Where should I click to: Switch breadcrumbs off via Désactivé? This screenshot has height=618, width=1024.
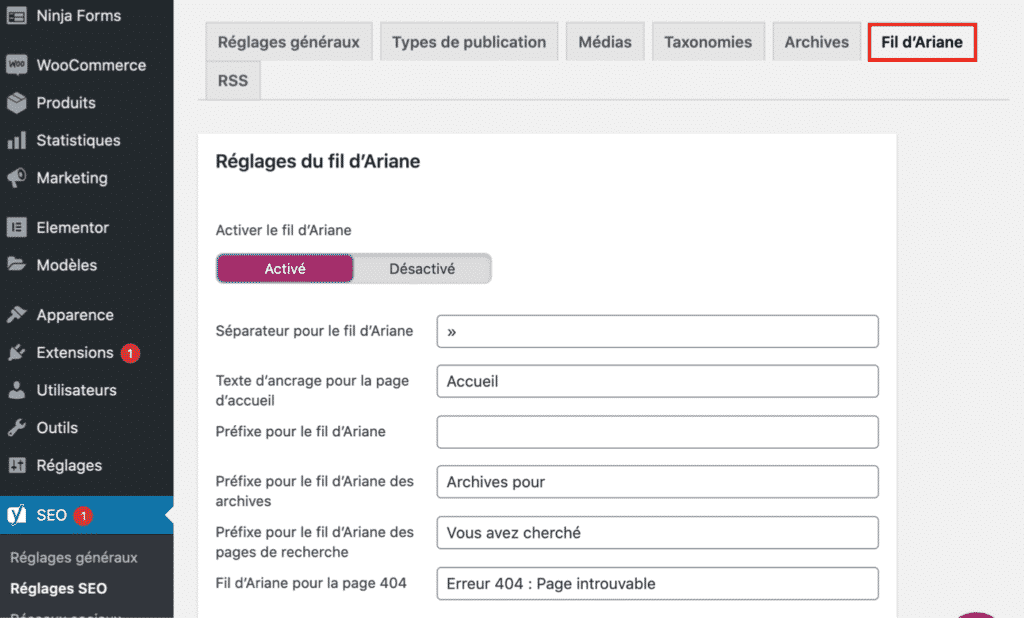point(421,268)
